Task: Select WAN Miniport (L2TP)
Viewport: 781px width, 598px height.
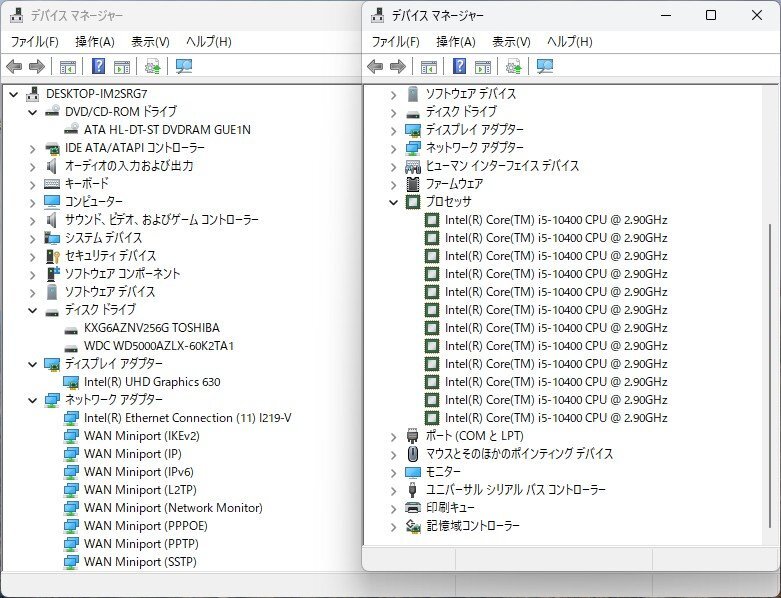Action: pyautogui.click(x=140, y=489)
